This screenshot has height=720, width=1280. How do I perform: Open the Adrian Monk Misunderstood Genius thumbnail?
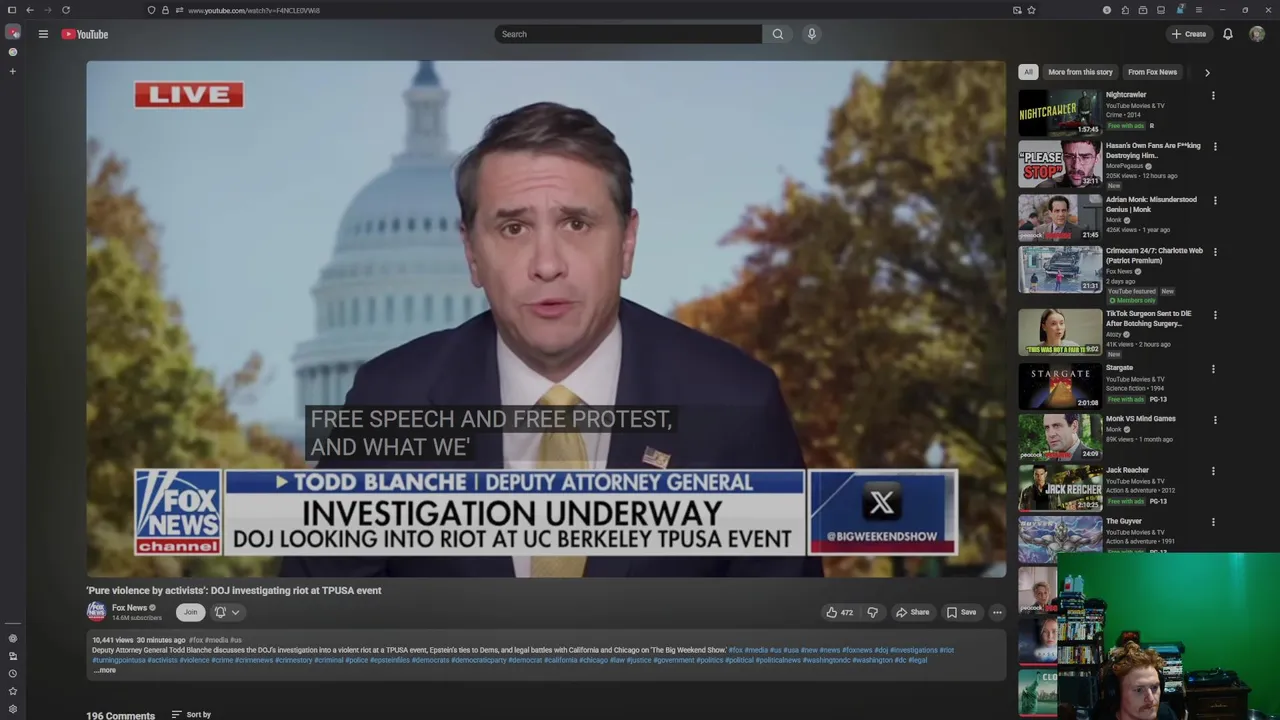pos(1060,217)
